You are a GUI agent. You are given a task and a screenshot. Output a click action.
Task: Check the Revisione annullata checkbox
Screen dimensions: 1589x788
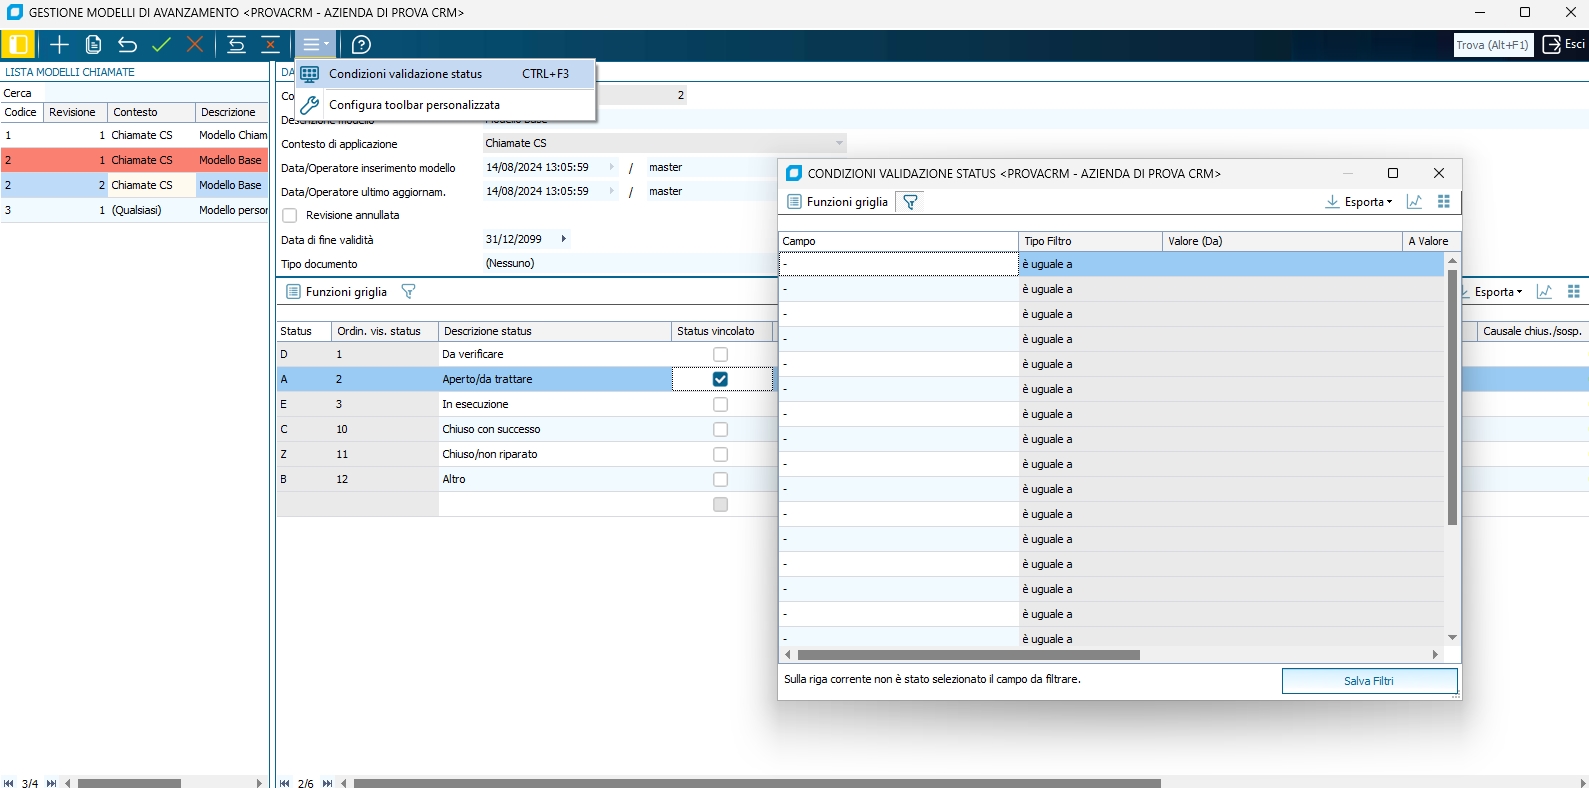290,216
